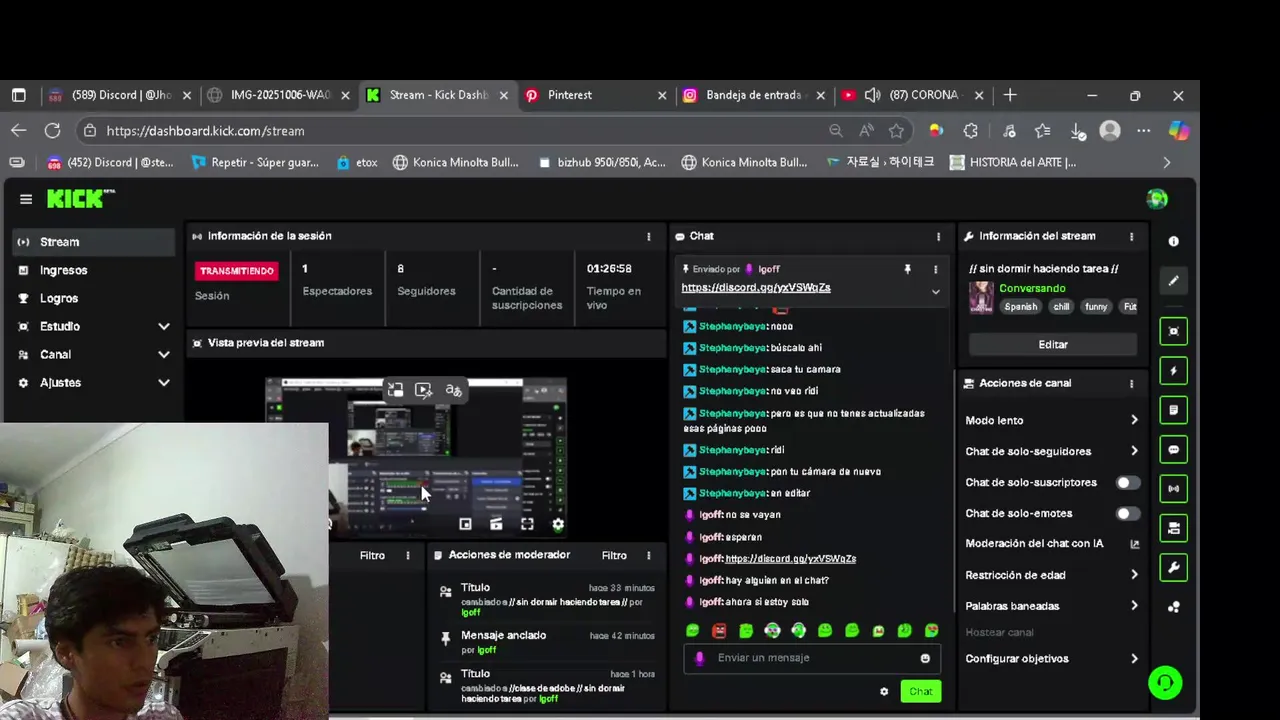Open Configurar objetivos settings
Viewport: 1280px width, 720px height.
click(1052, 659)
